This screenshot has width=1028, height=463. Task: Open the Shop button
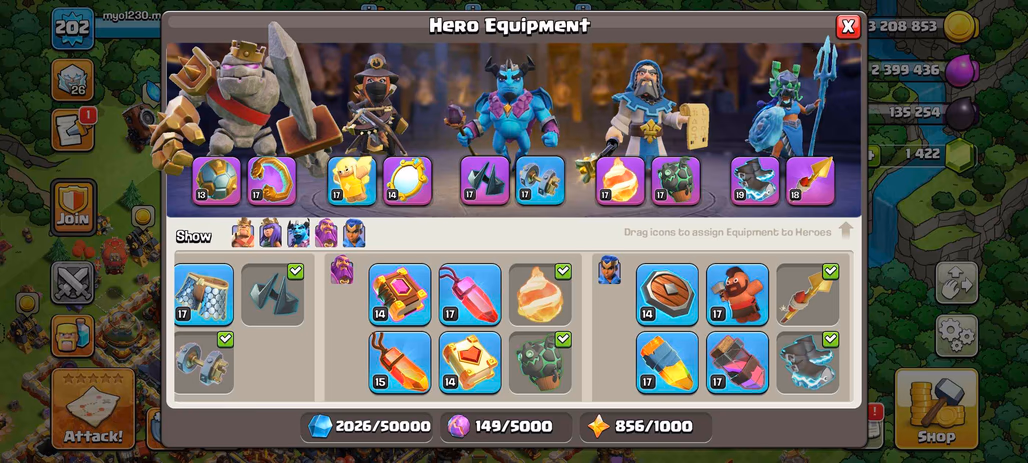tap(936, 408)
